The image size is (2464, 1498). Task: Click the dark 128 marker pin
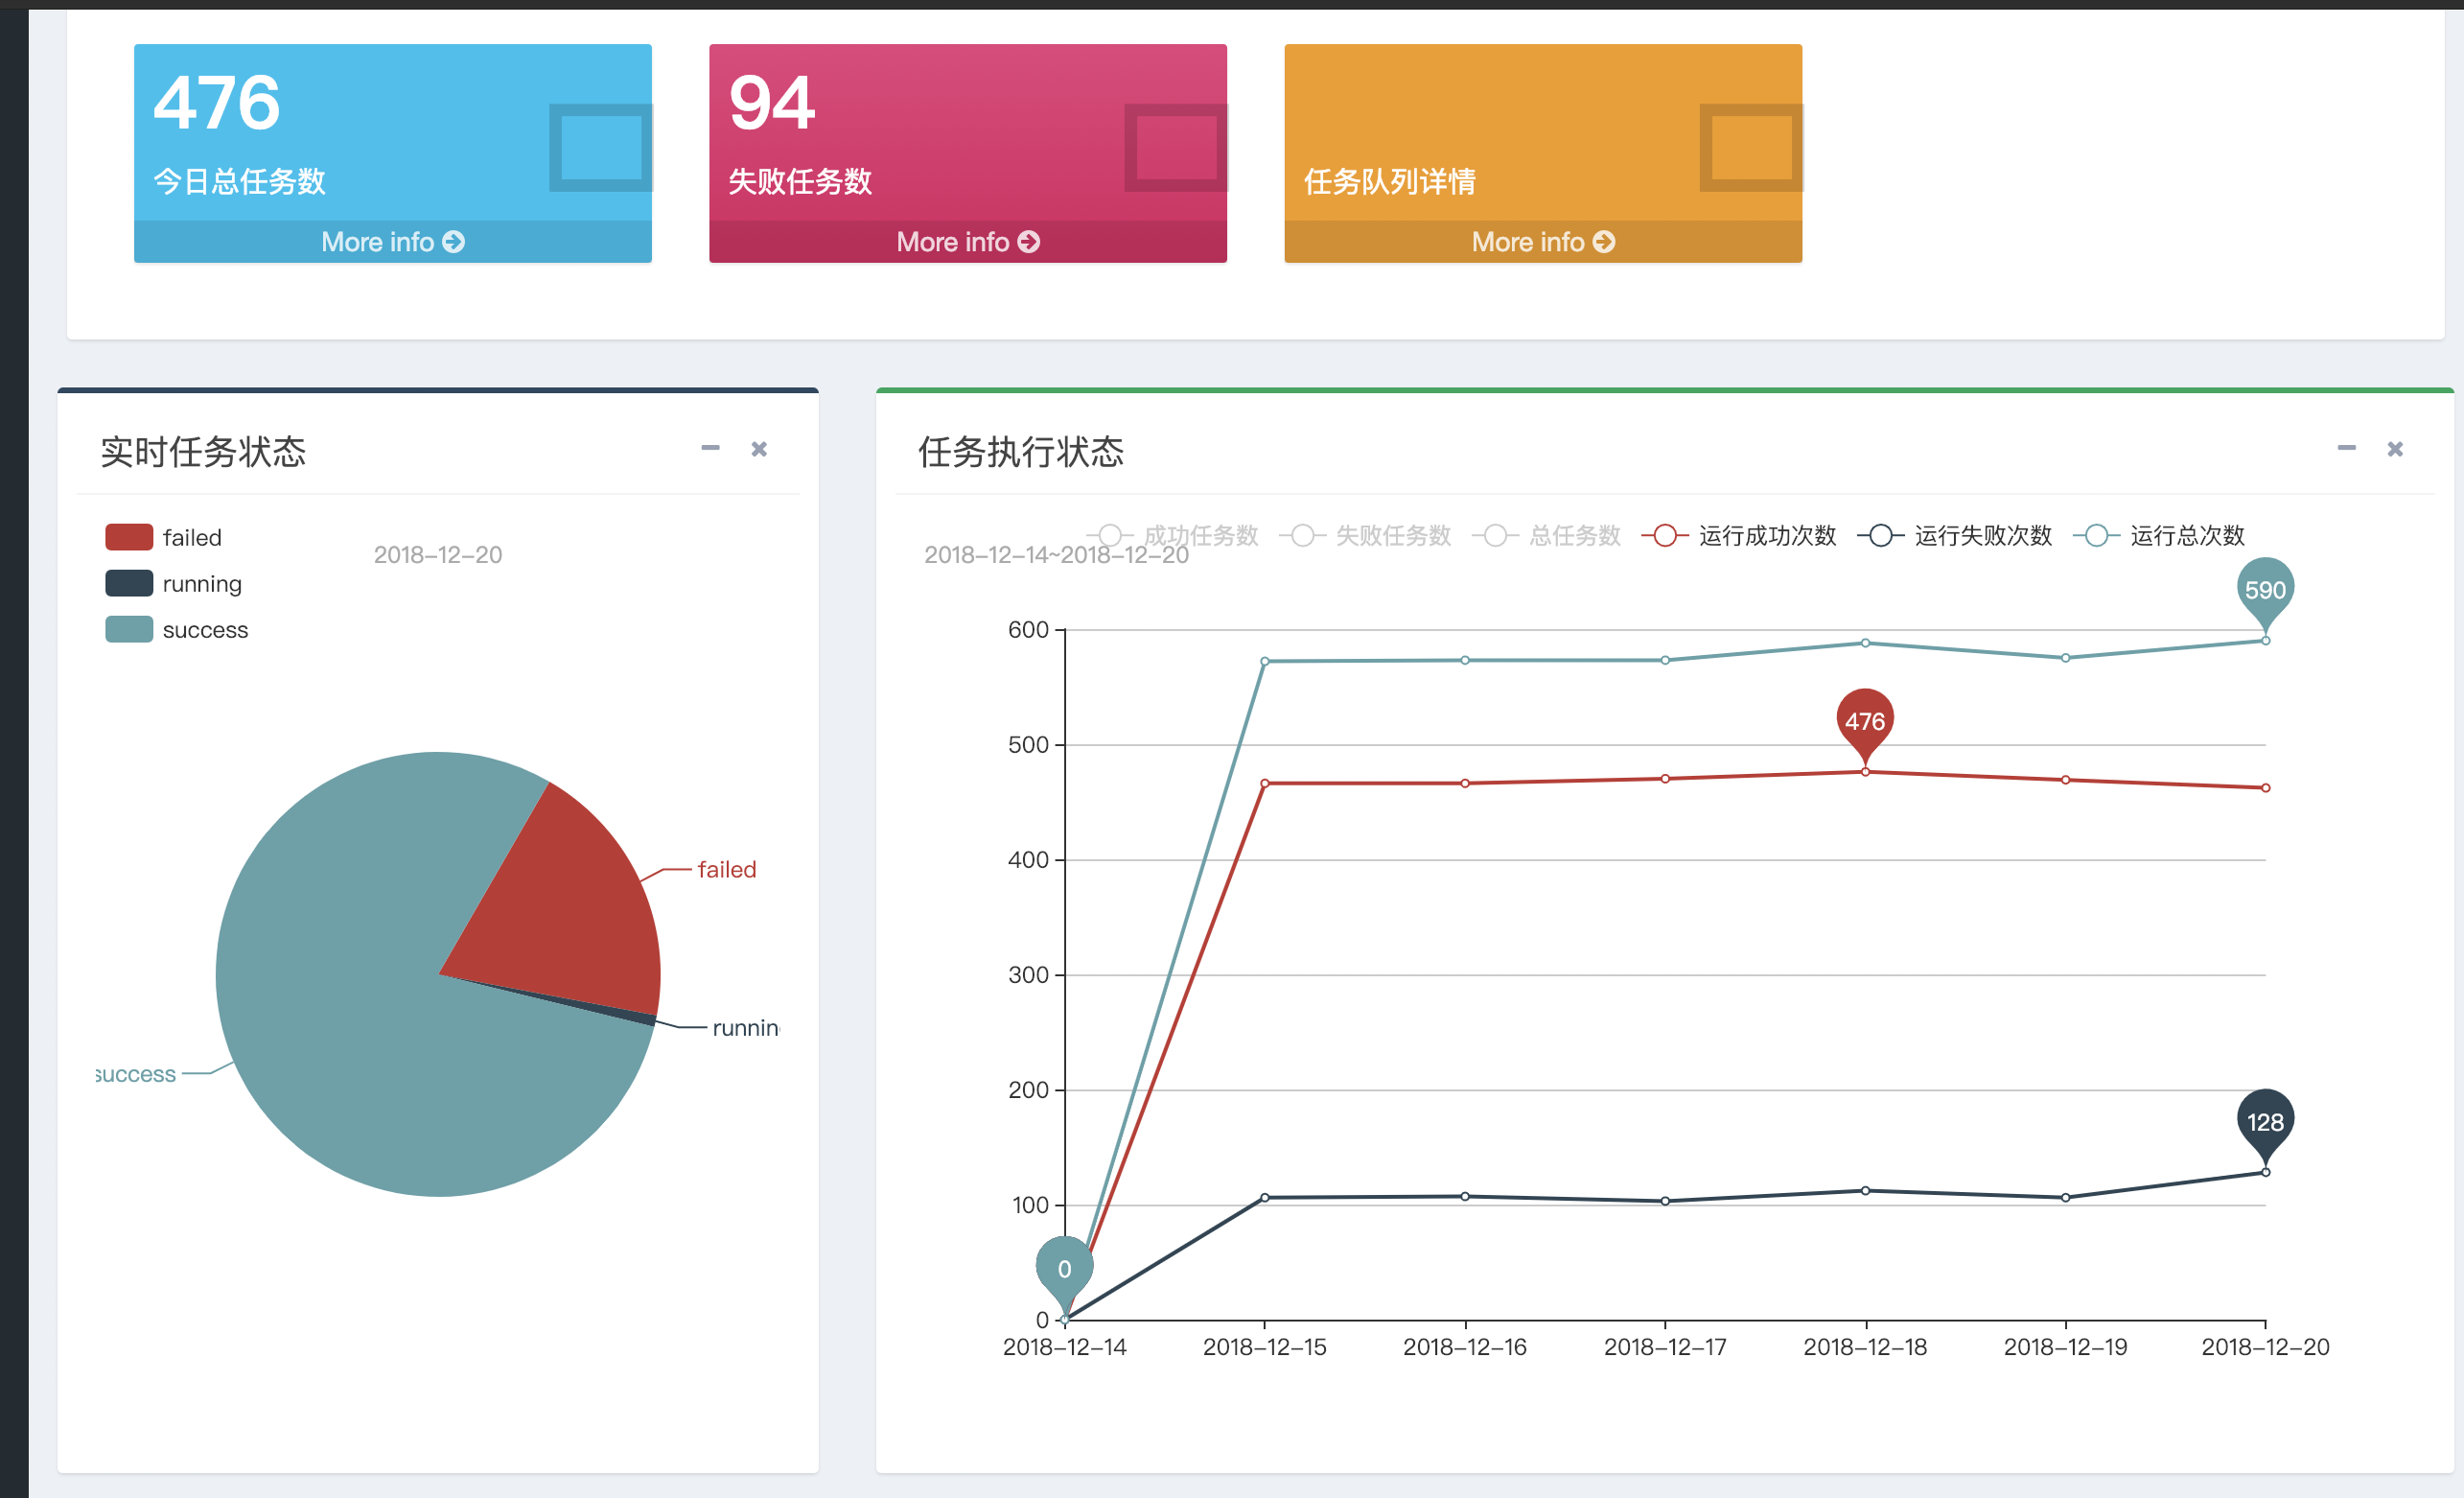point(2264,1121)
